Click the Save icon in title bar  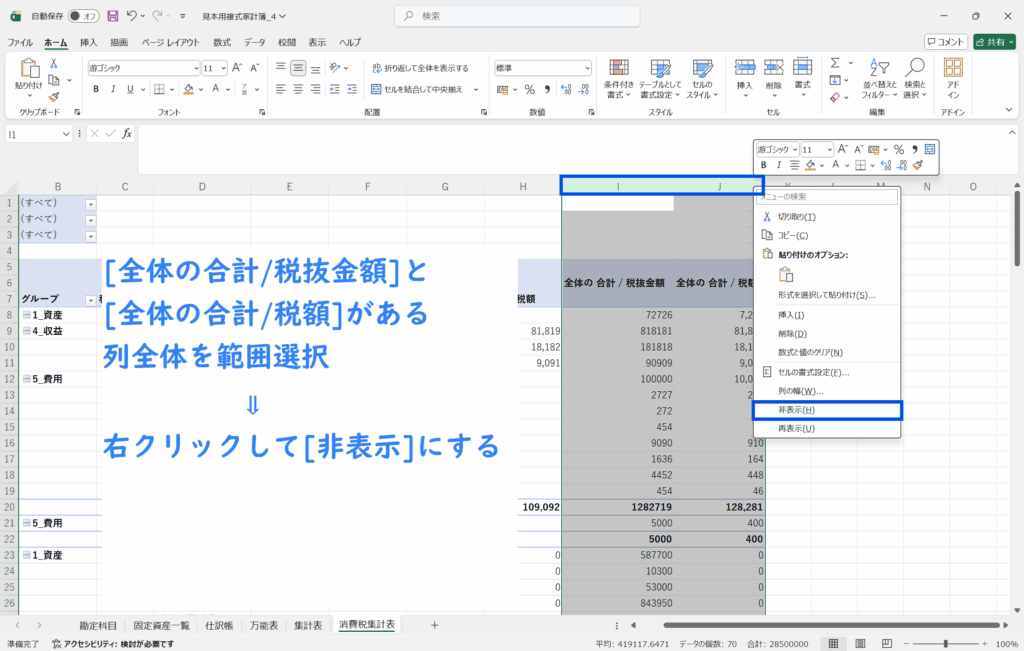(112, 16)
